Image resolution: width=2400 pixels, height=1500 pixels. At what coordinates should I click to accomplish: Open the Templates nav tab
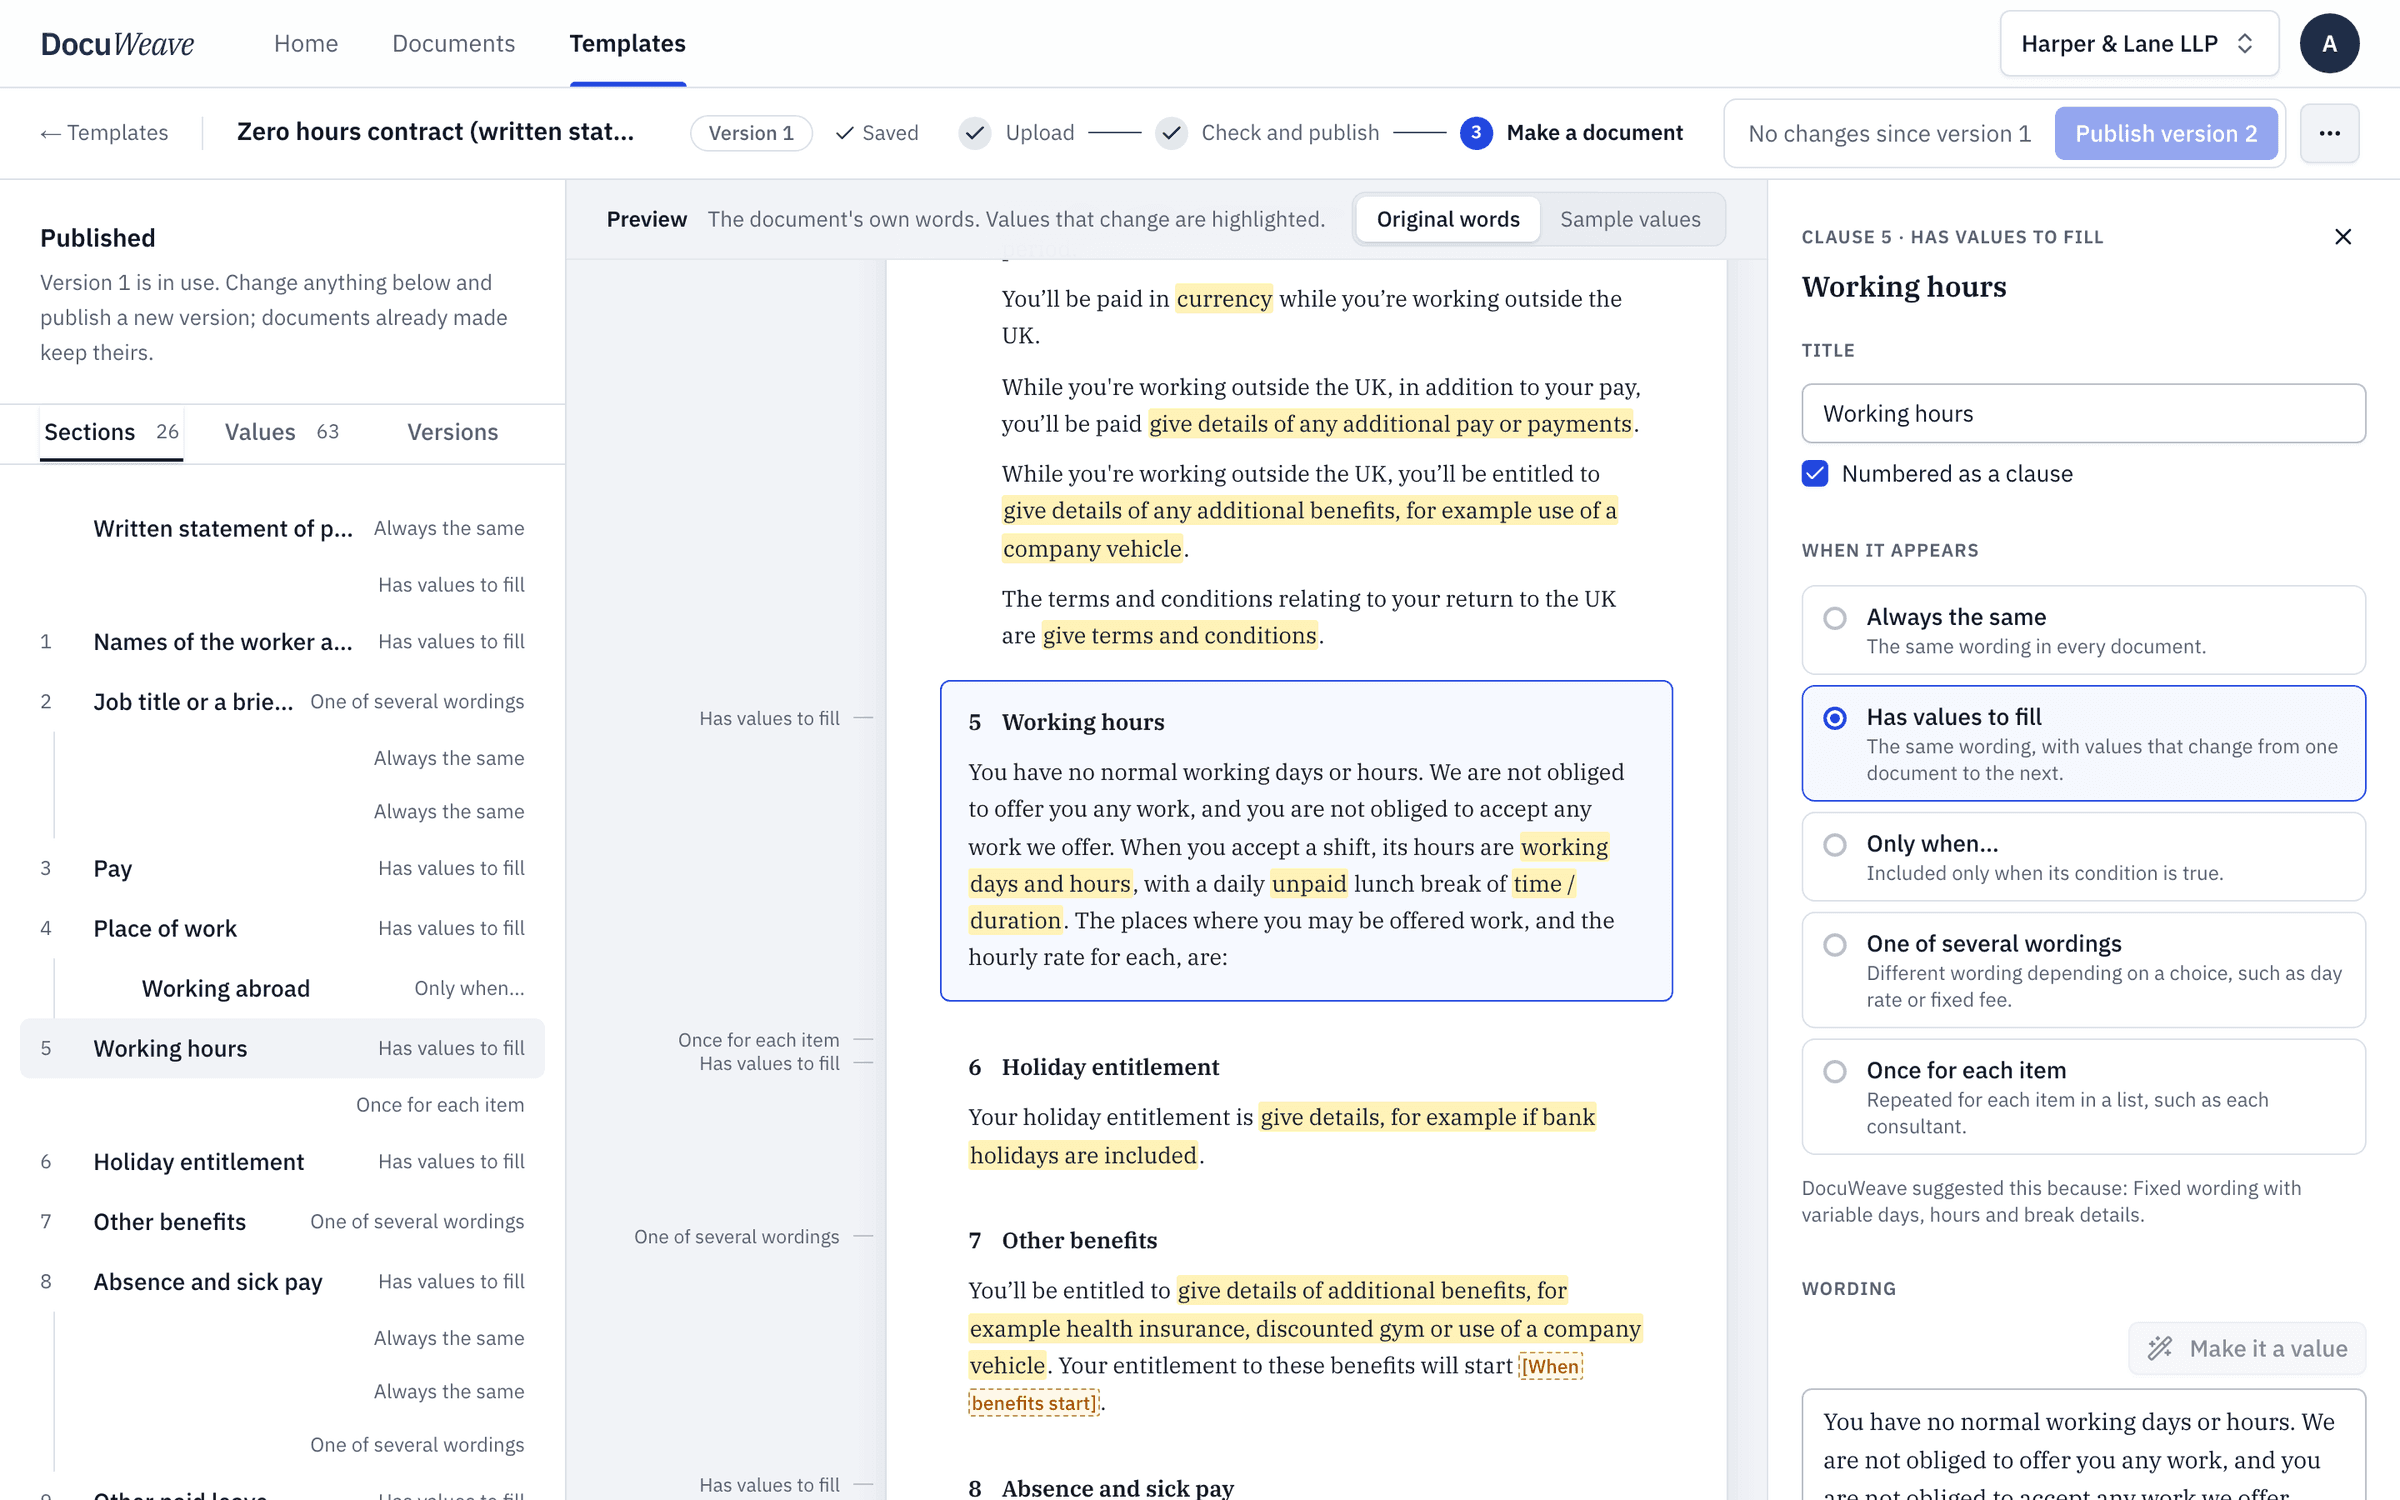(x=627, y=43)
